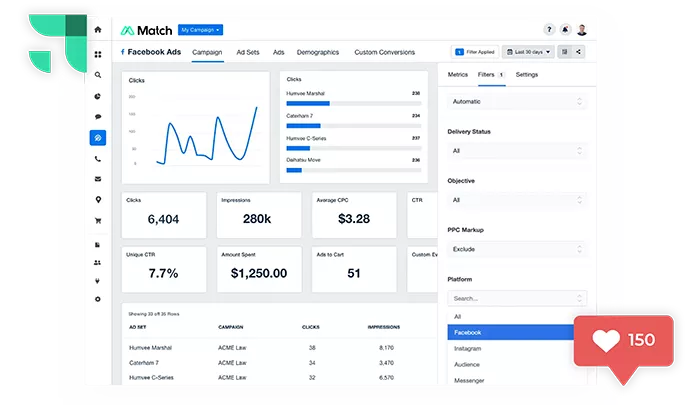Click the phone call tracking icon
Viewport: 700px width, 408px height.
tap(97, 159)
